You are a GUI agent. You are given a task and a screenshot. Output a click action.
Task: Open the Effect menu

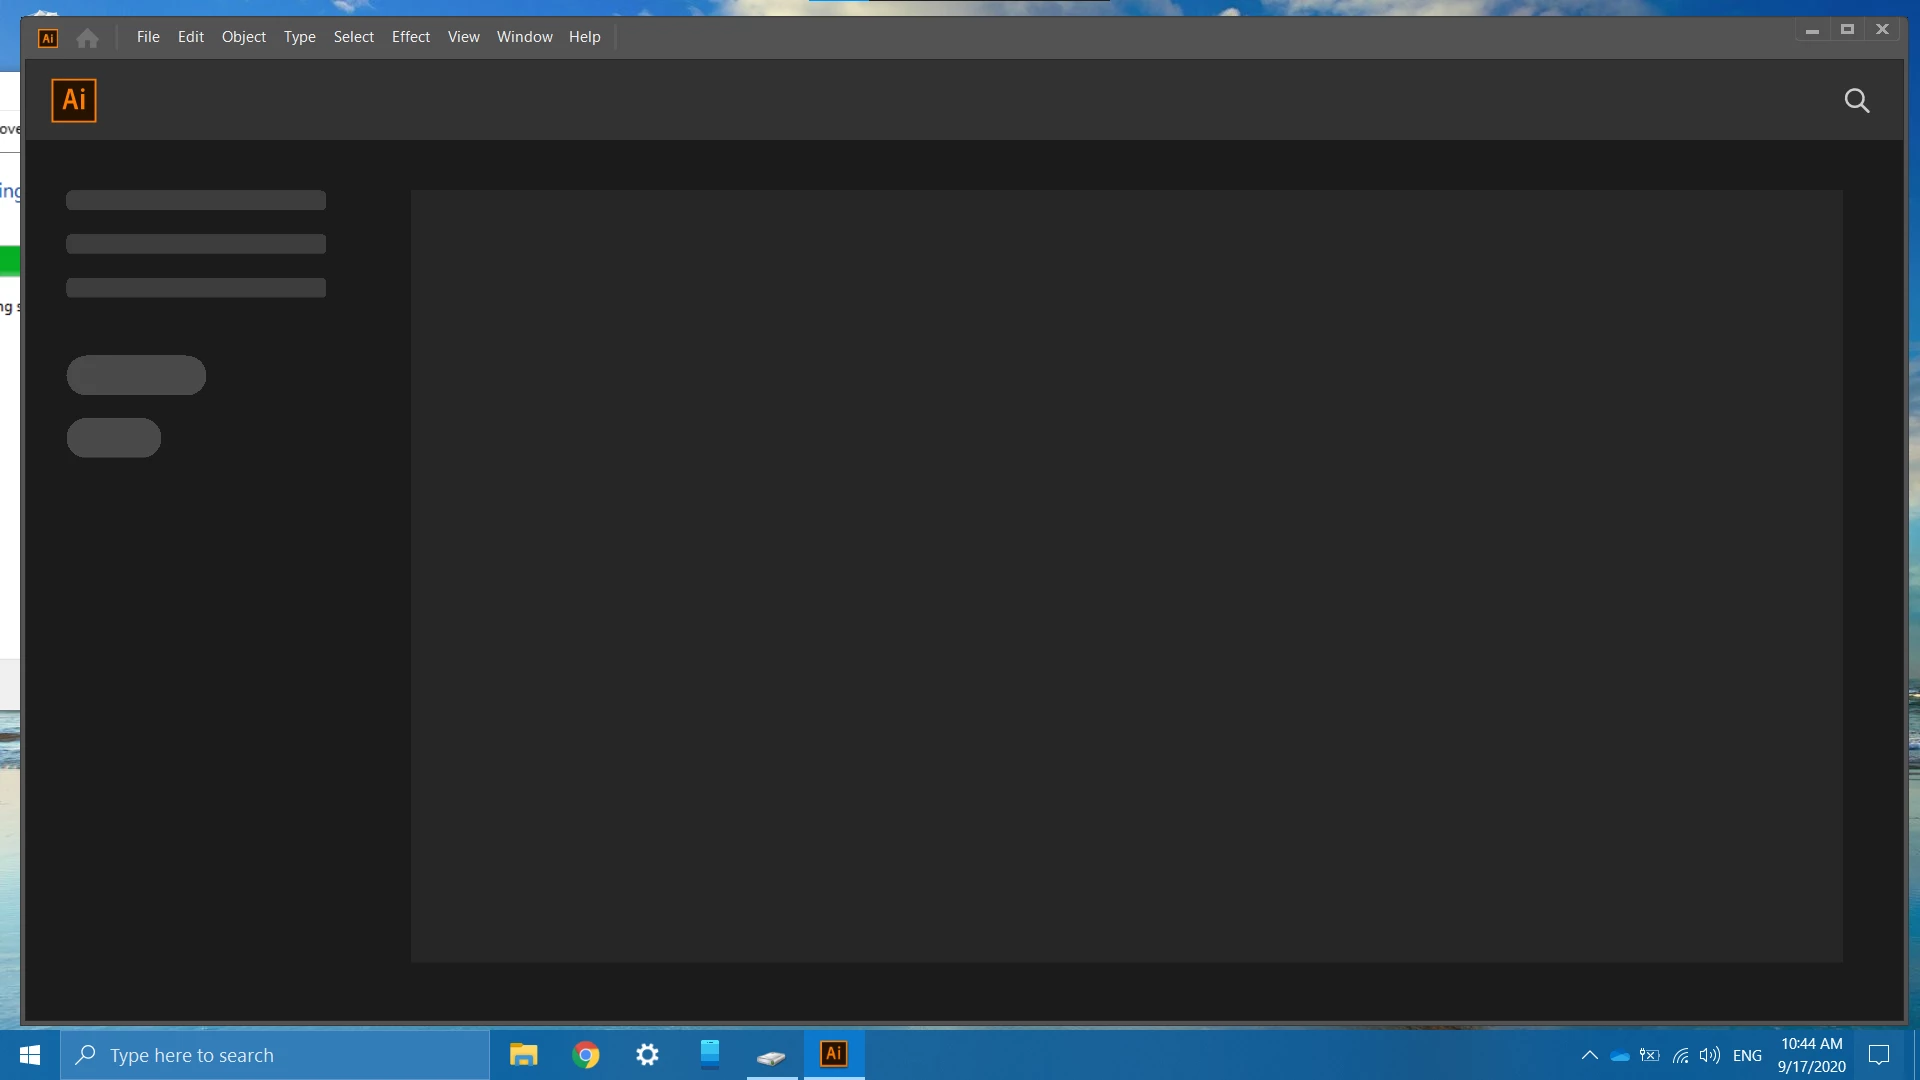point(410,37)
